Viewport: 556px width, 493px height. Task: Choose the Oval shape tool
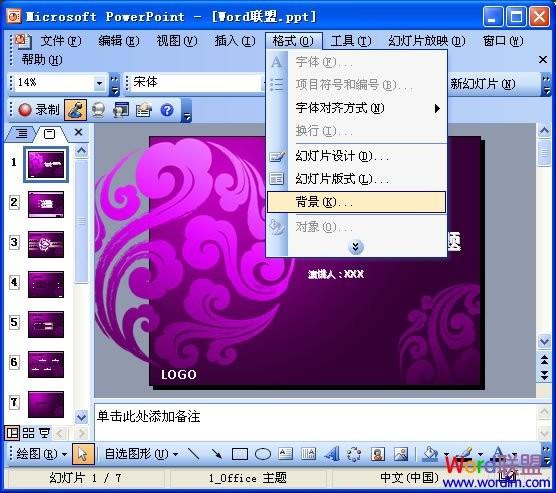click(263, 454)
